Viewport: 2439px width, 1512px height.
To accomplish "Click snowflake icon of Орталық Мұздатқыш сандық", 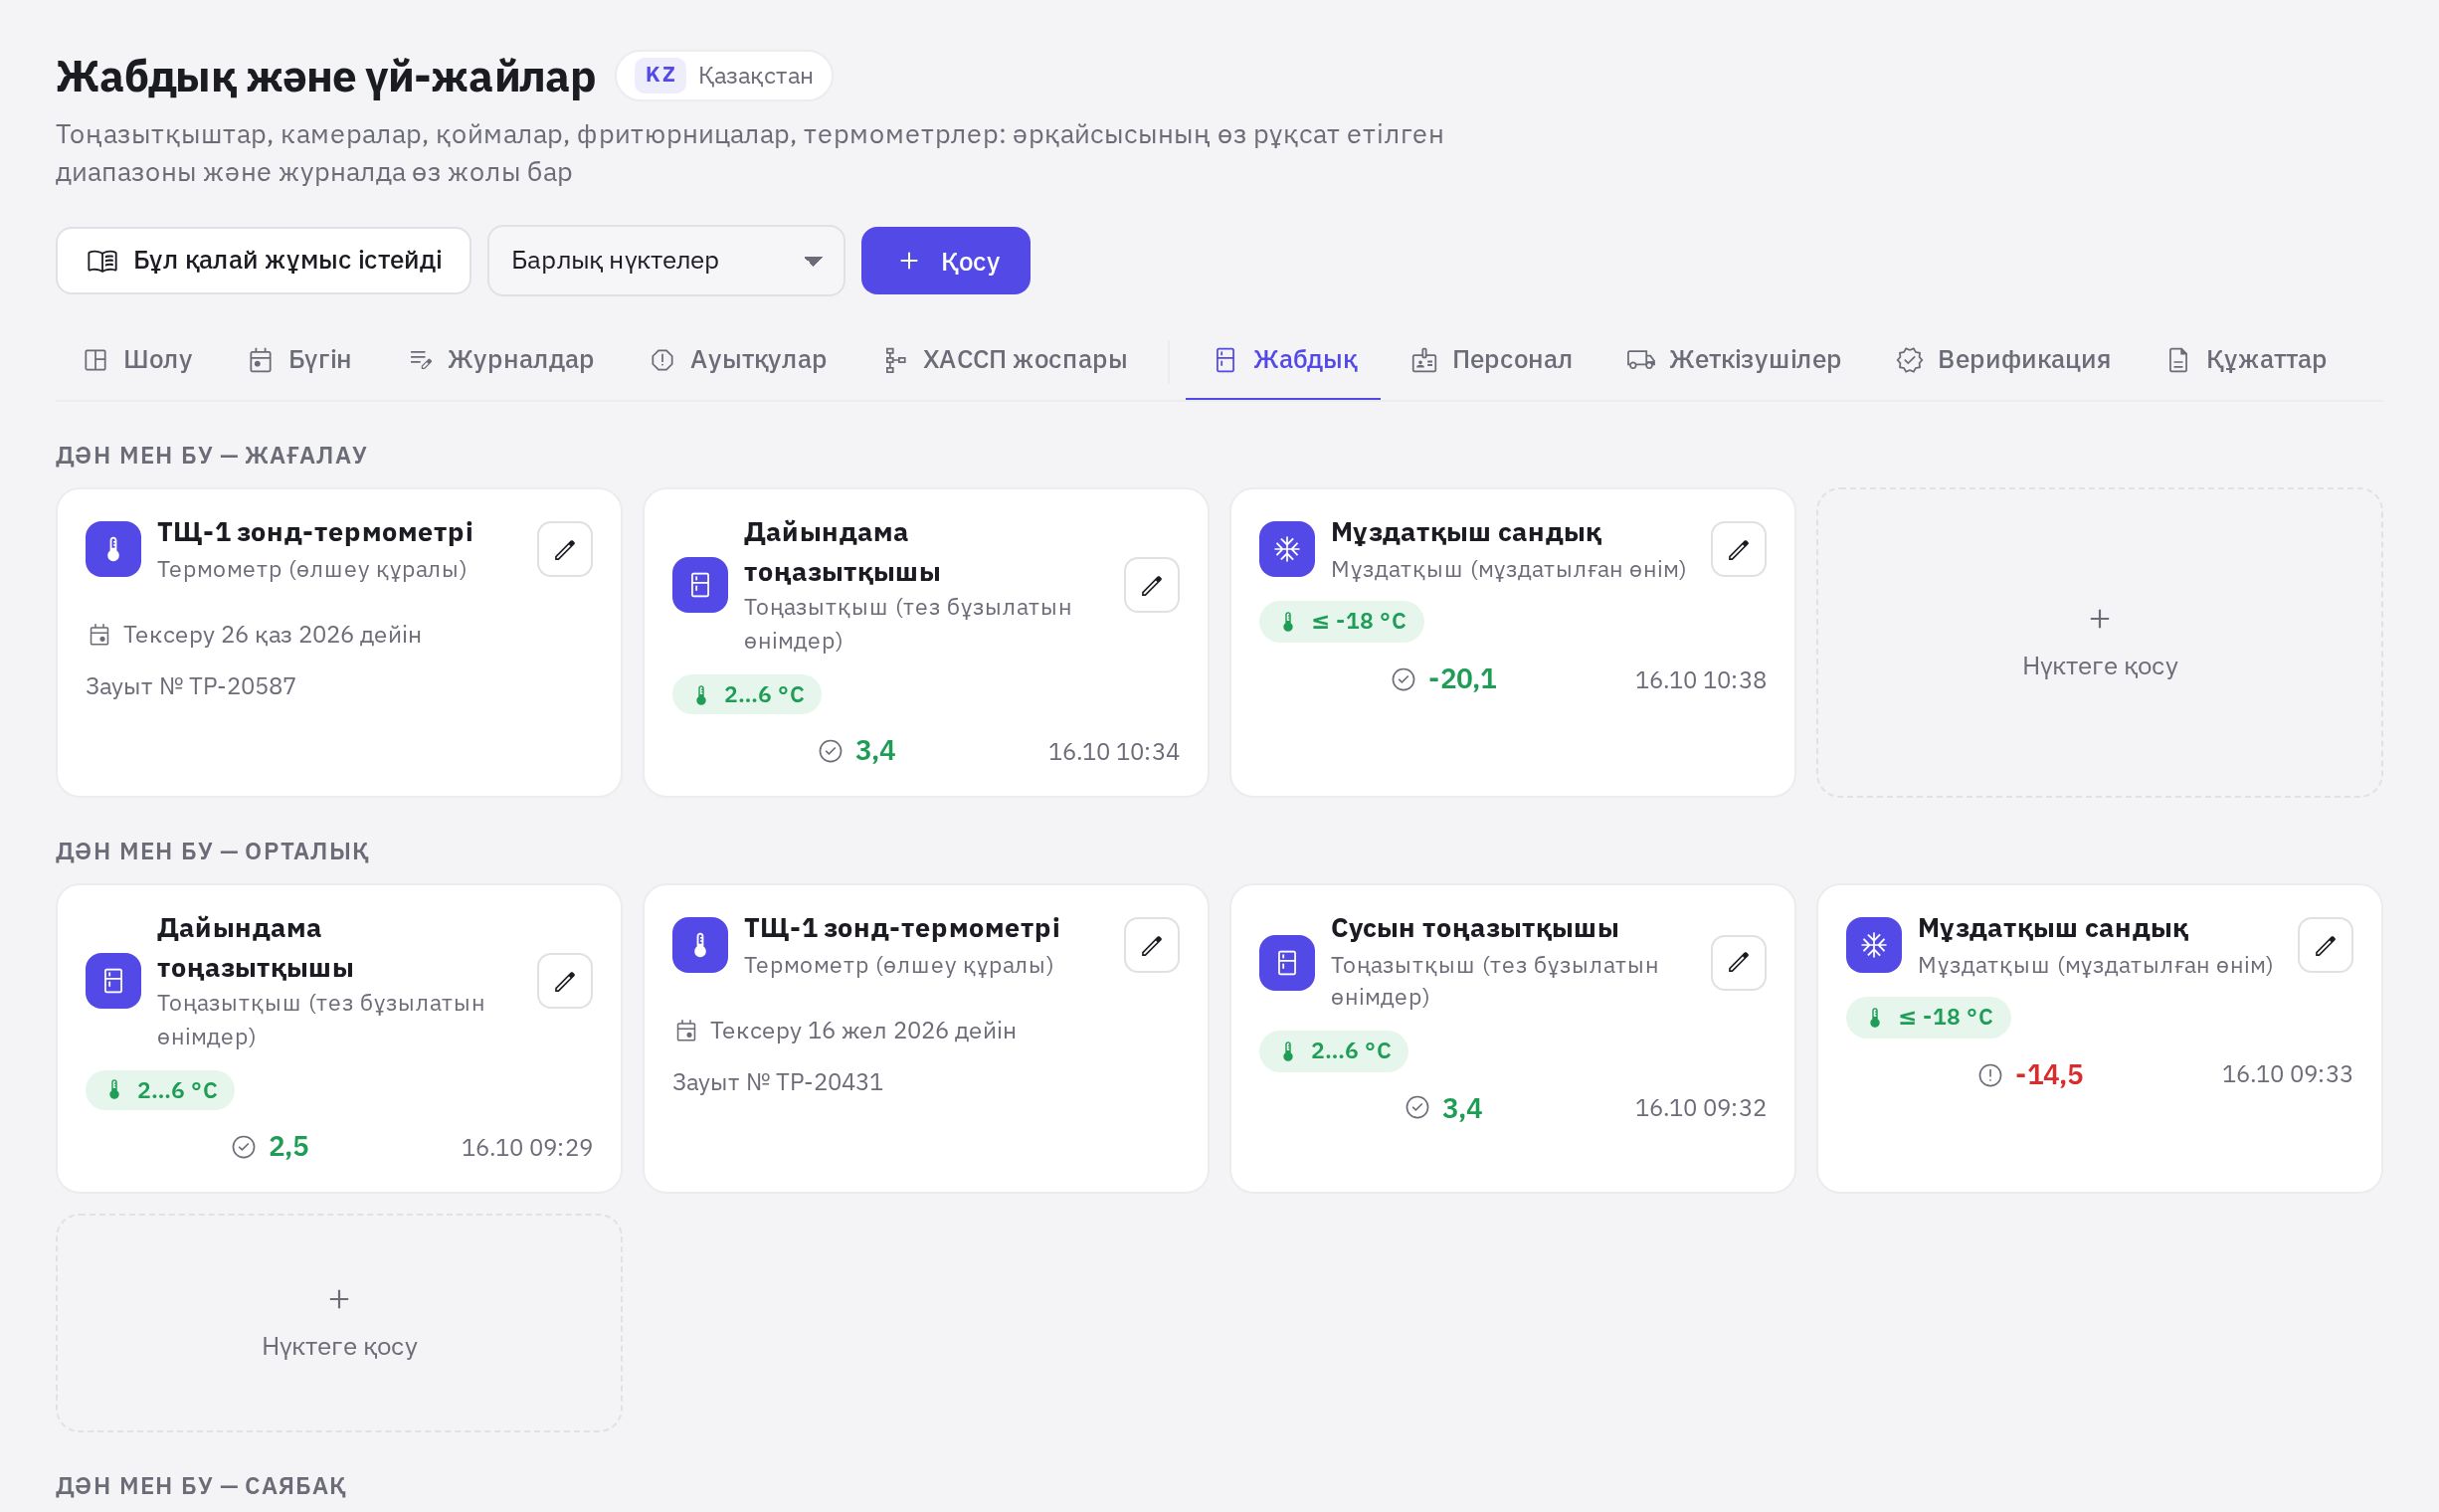I will click(1873, 945).
